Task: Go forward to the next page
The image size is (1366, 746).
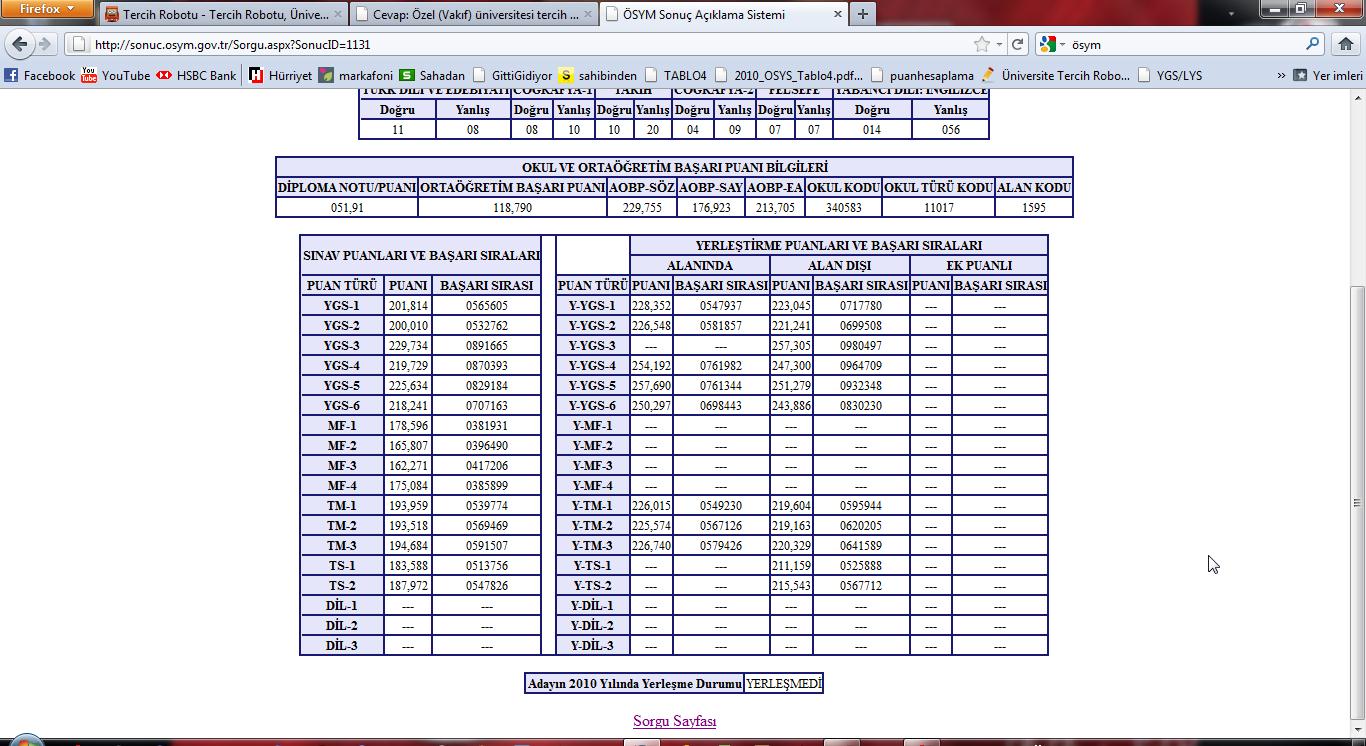Action: [44, 44]
